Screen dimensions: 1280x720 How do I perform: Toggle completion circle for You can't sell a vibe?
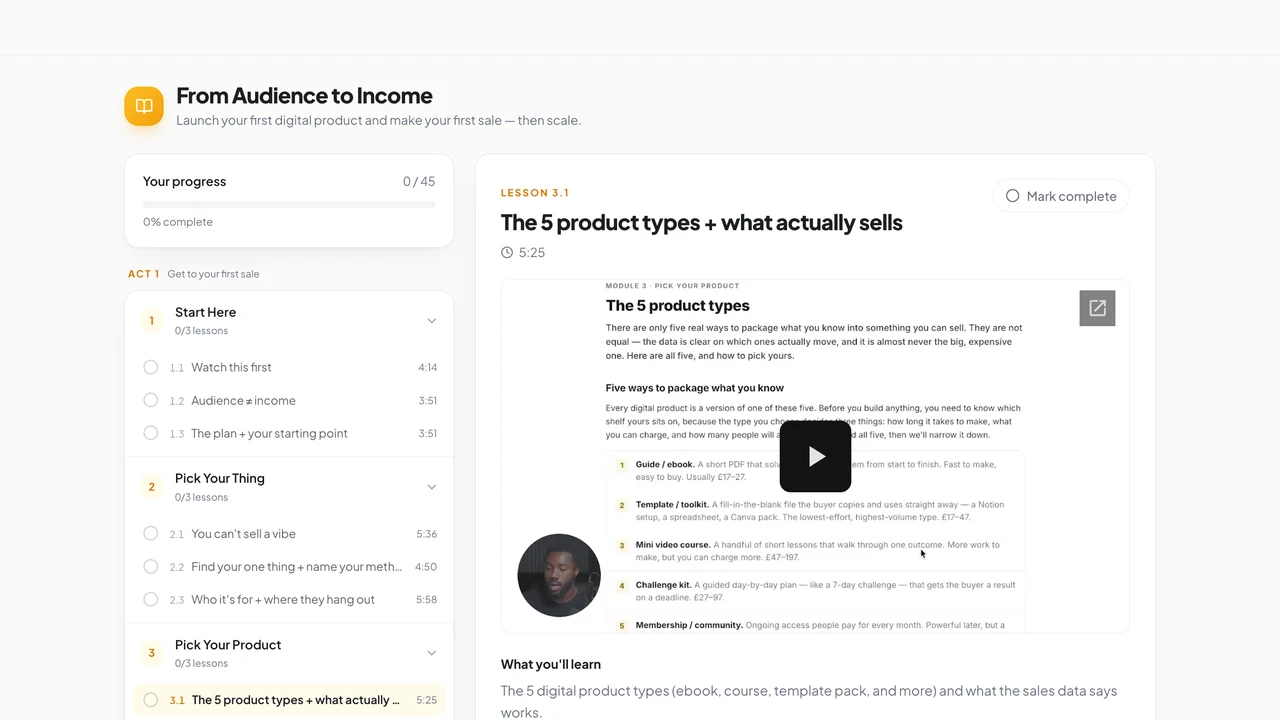[x=151, y=534]
